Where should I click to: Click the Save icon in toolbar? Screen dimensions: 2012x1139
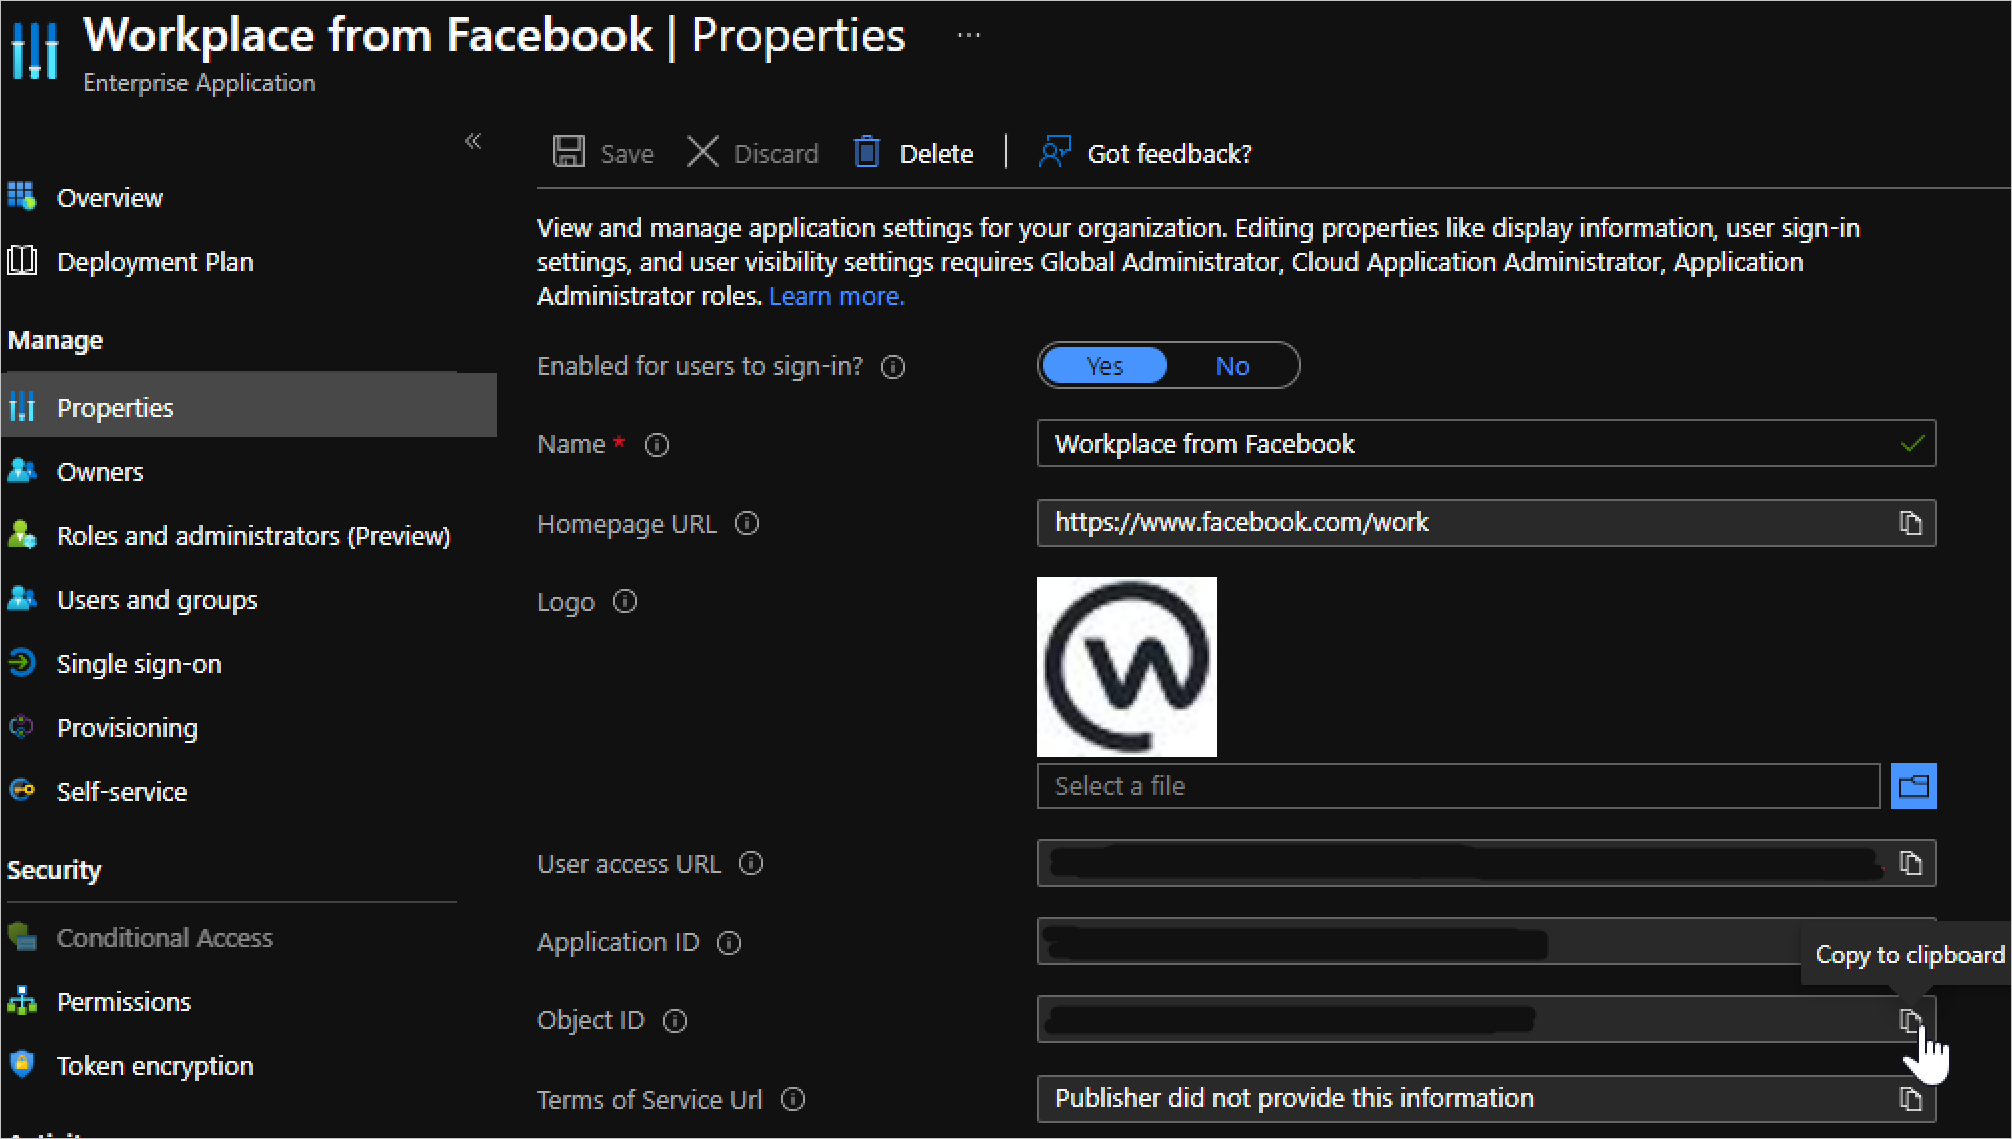pyautogui.click(x=569, y=152)
